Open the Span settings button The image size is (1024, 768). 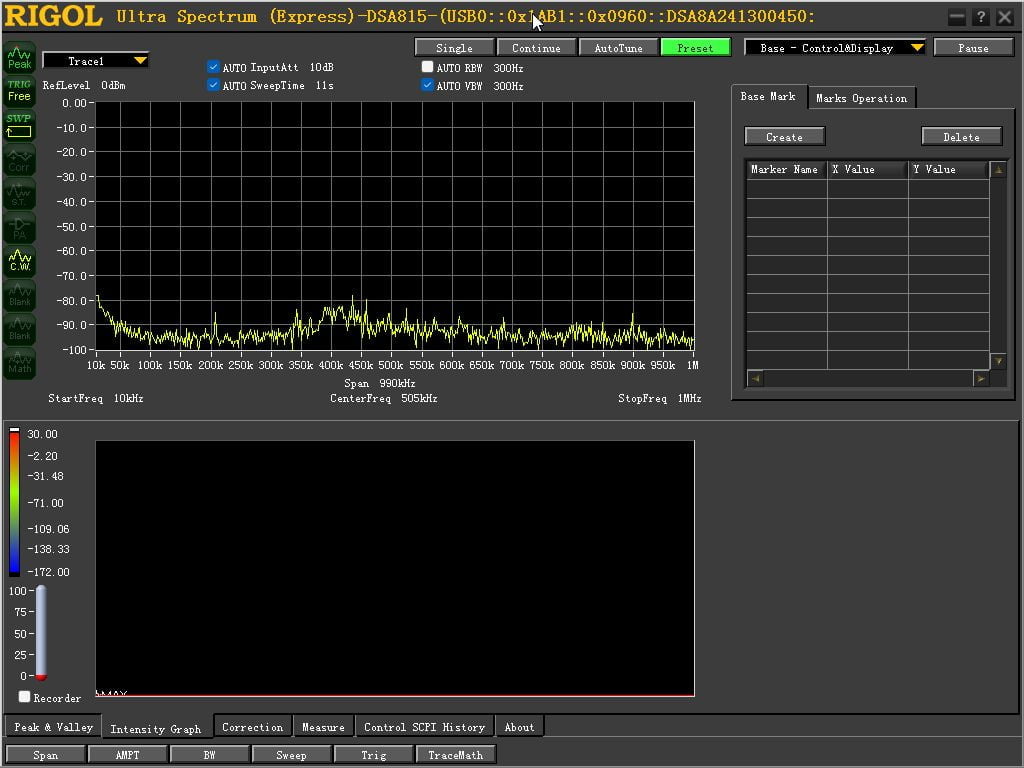[x=46, y=754]
